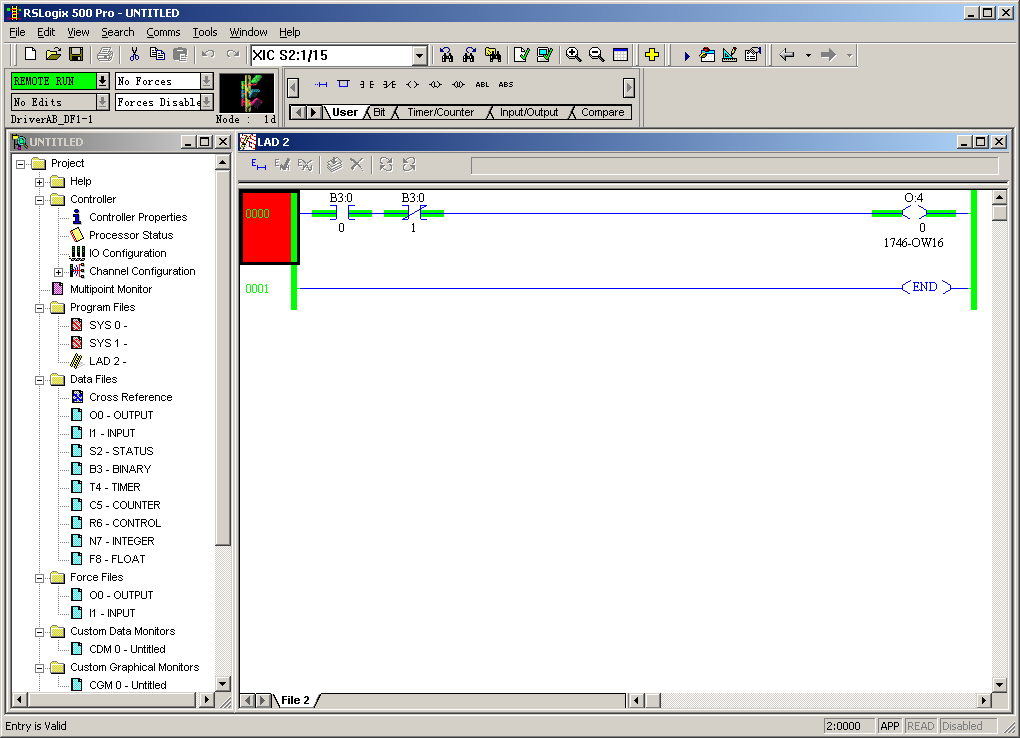
Task: Switch to the Timer/Counter instruction tab
Action: [440, 112]
